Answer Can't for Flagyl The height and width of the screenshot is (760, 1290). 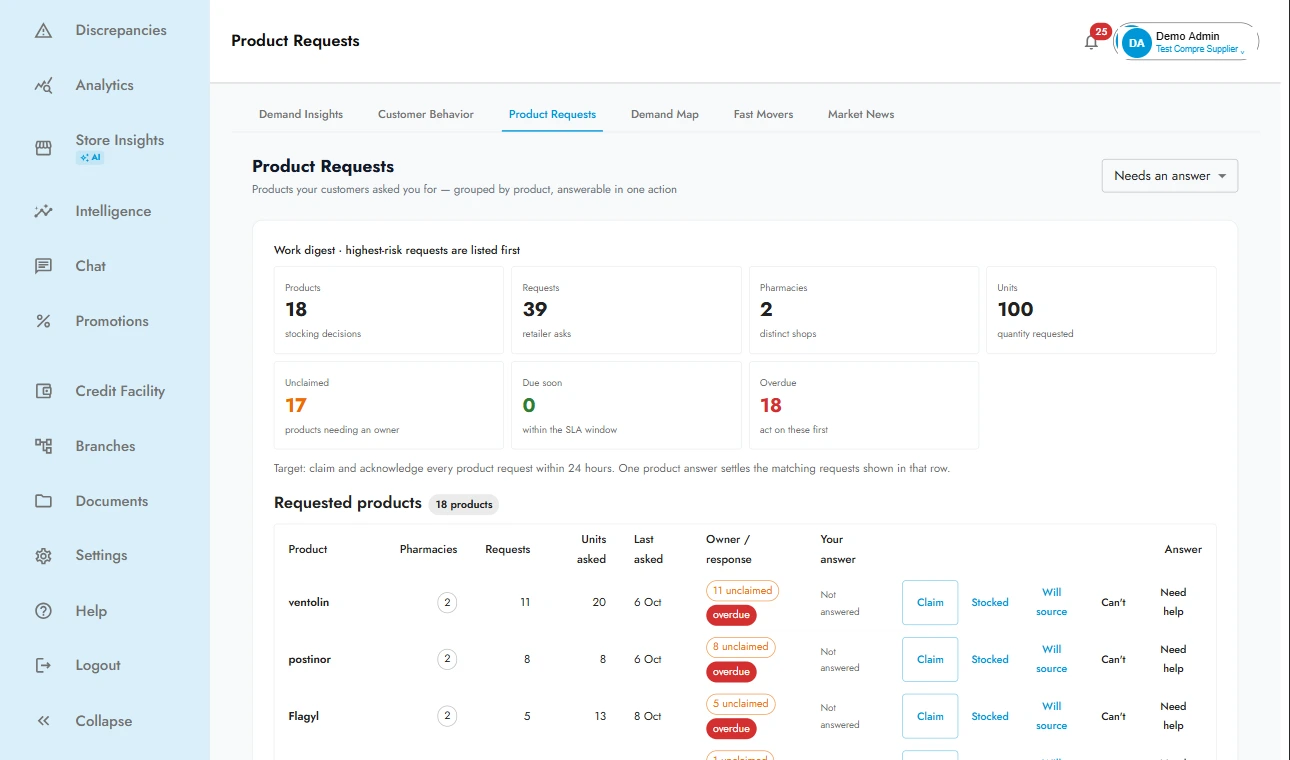(x=1113, y=717)
